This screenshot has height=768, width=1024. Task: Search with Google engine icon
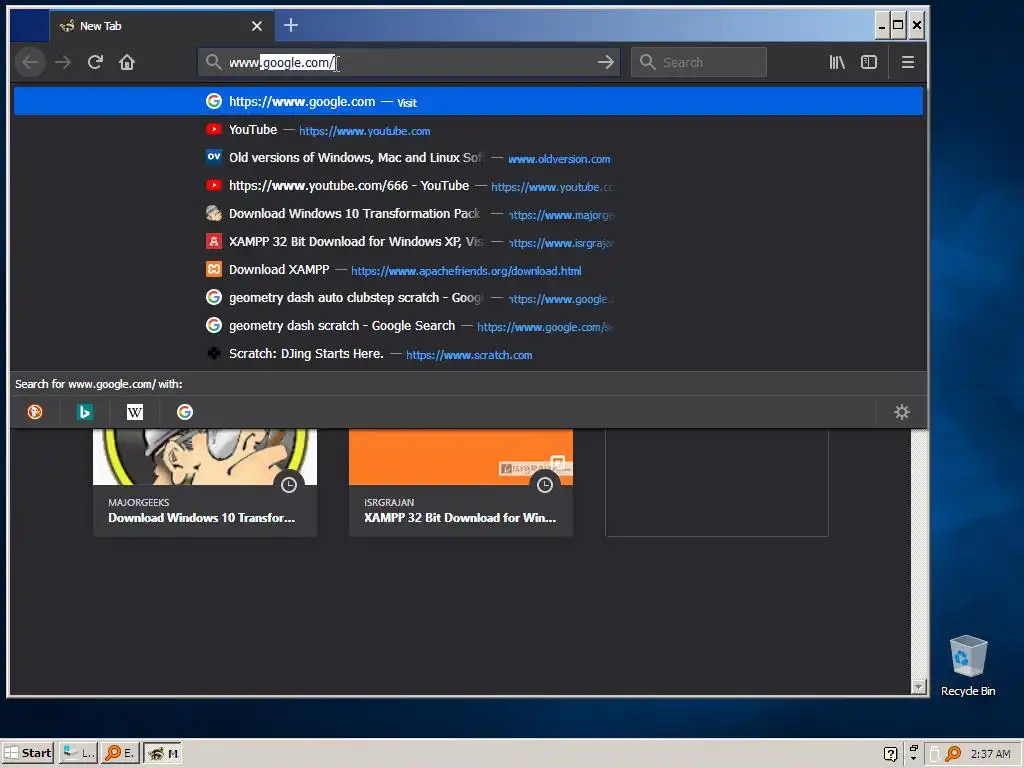click(185, 412)
